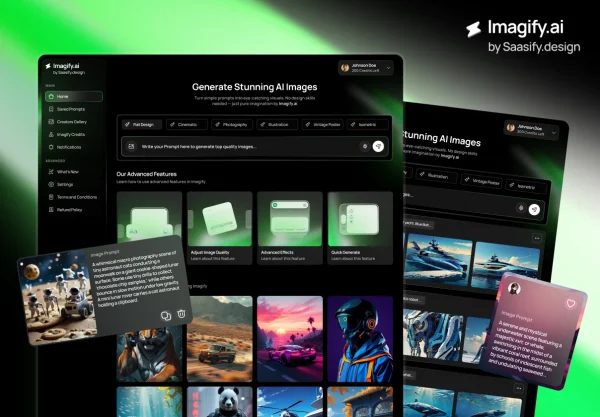This screenshot has height=417, width=600.
Task: Click 'Learn about this feature' under Adjust Image Quality
Action: (212, 259)
